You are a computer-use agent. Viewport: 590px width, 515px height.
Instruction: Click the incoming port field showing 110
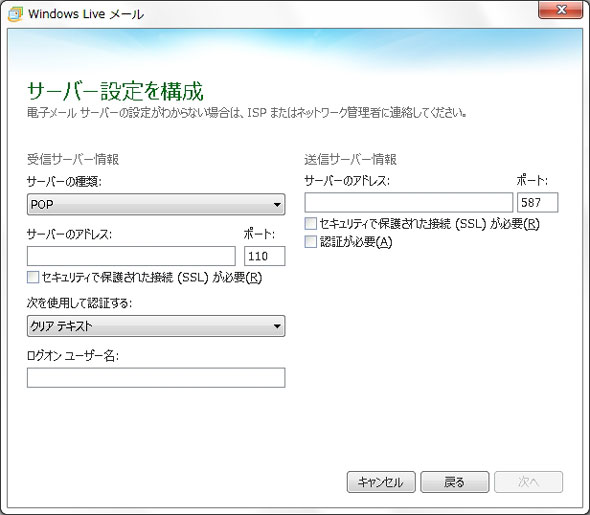pyautogui.click(x=265, y=256)
